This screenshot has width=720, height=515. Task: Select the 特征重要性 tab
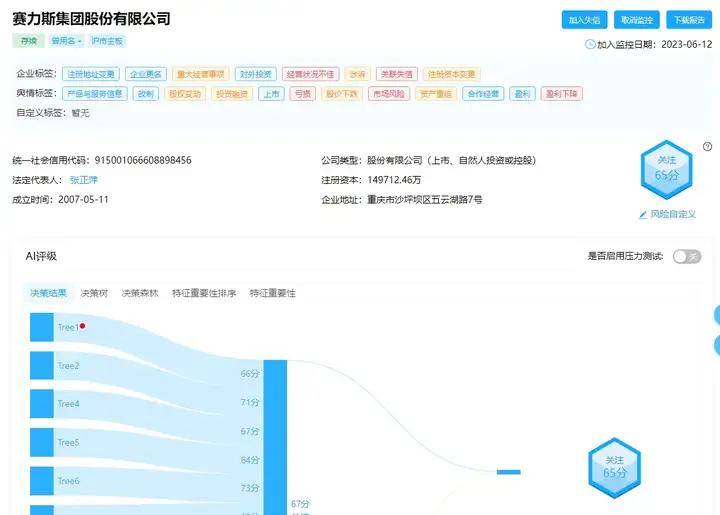272,293
